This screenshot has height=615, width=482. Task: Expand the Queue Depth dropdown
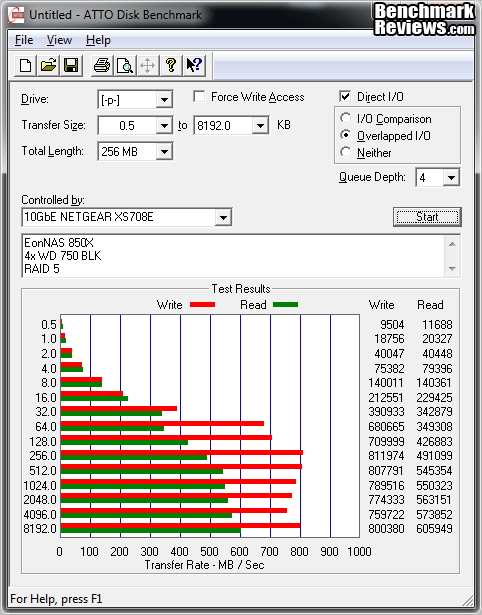[x=451, y=178]
